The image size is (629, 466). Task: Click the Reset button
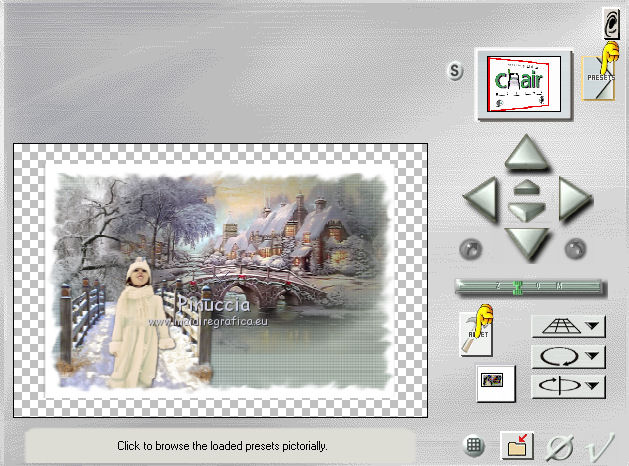pyautogui.click(x=476, y=334)
